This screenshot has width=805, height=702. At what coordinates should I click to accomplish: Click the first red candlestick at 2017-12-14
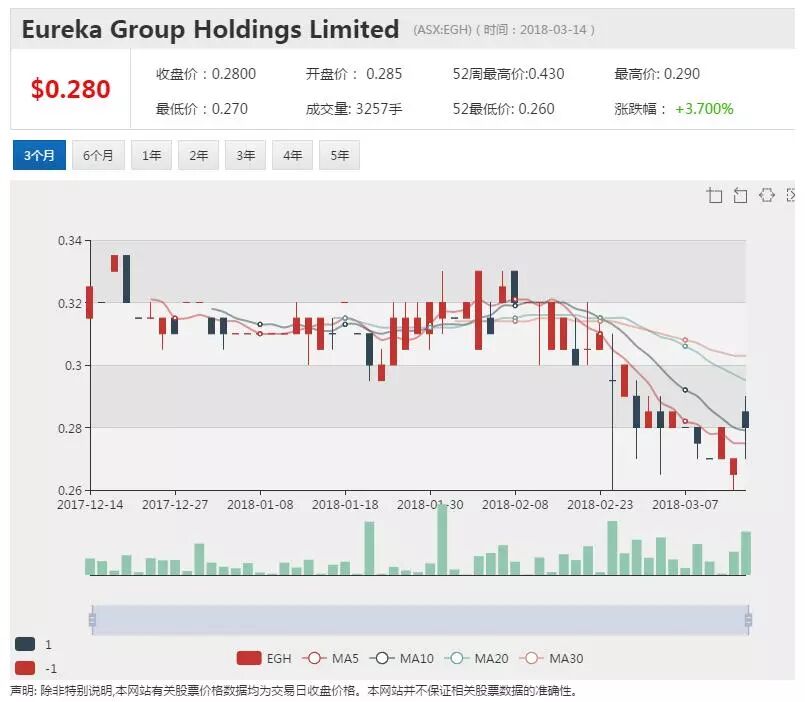pos(89,302)
